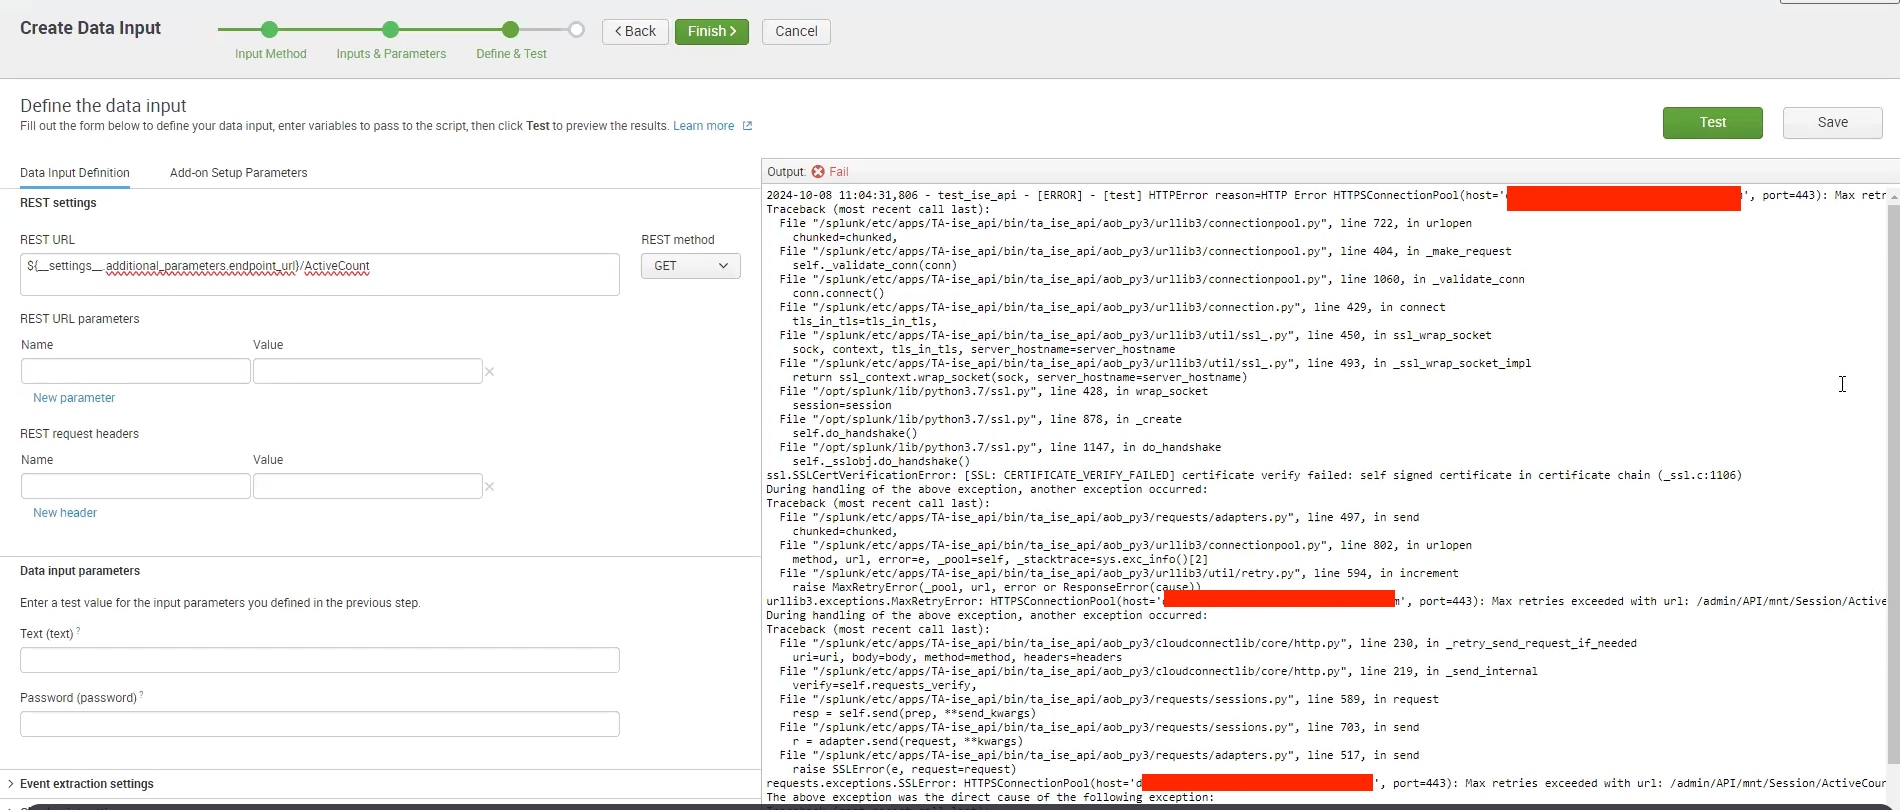Open the Learn more link
Image resolution: width=1900 pixels, height=810 pixels.
tap(703, 126)
